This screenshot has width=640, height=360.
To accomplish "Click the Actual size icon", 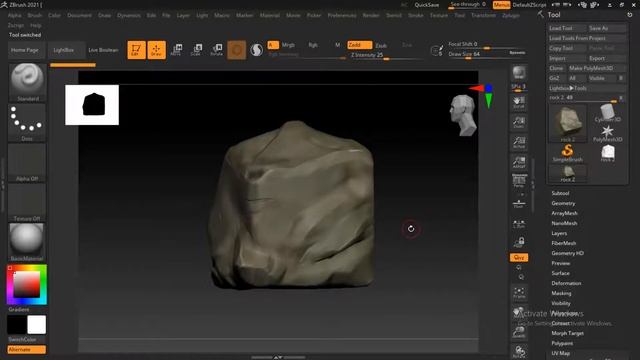I will coord(519,142).
